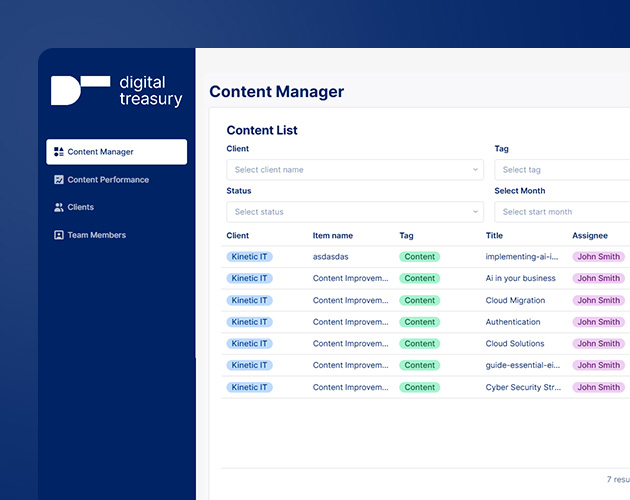Click the Kinetic IT badge in first row
The height and width of the screenshot is (500, 630).
pos(250,256)
